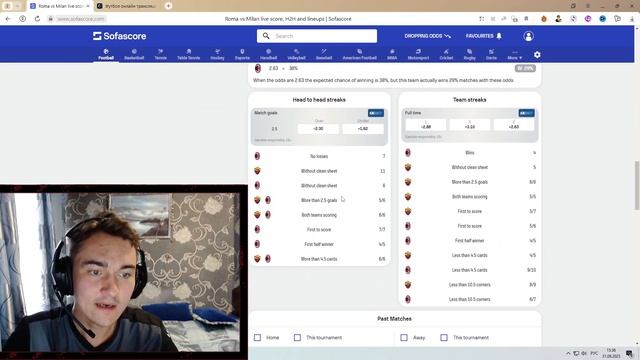The height and width of the screenshot is (360, 640).
Task: Click the Team streaks 'Wins' row
Action: (x=470, y=153)
